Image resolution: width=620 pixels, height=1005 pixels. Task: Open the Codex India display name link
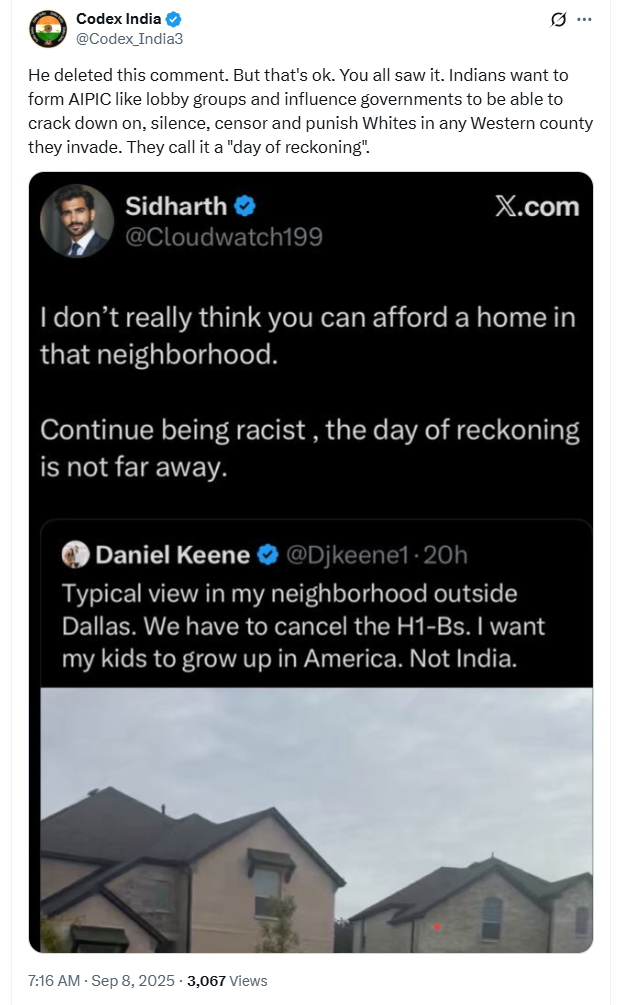118,19
